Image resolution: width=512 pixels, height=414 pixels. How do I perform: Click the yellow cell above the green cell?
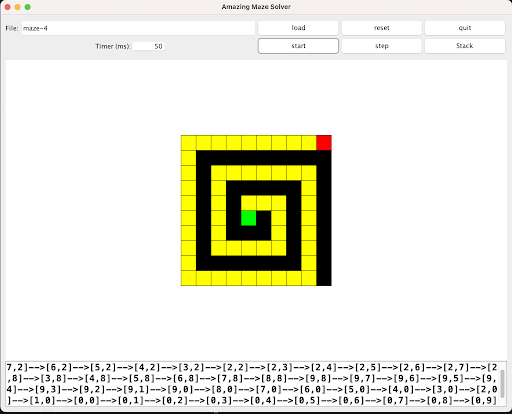pyautogui.click(x=248, y=203)
